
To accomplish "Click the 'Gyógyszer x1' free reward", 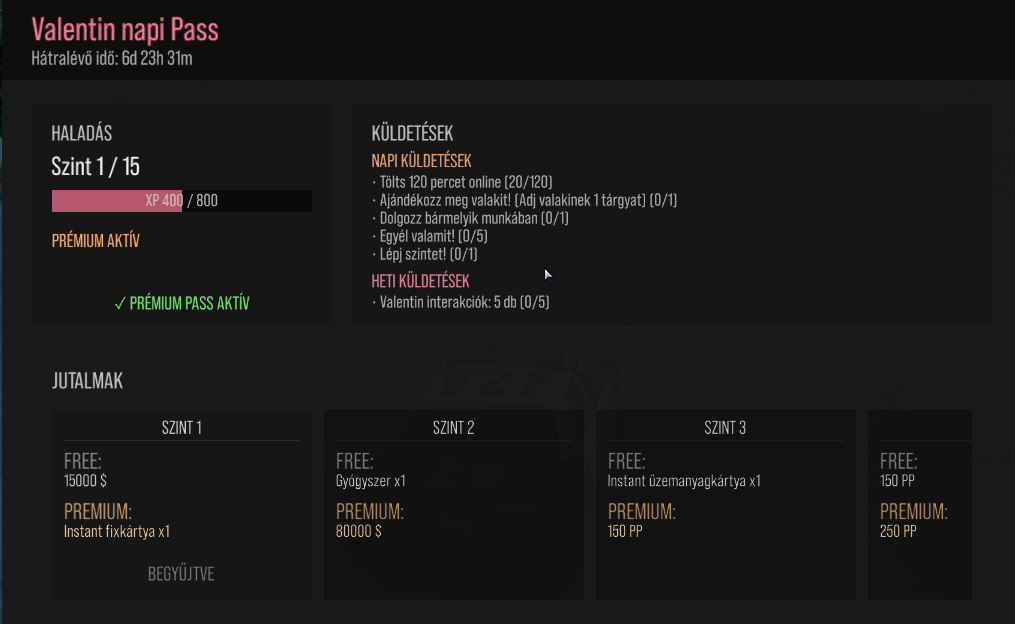I will click(x=371, y=481).
